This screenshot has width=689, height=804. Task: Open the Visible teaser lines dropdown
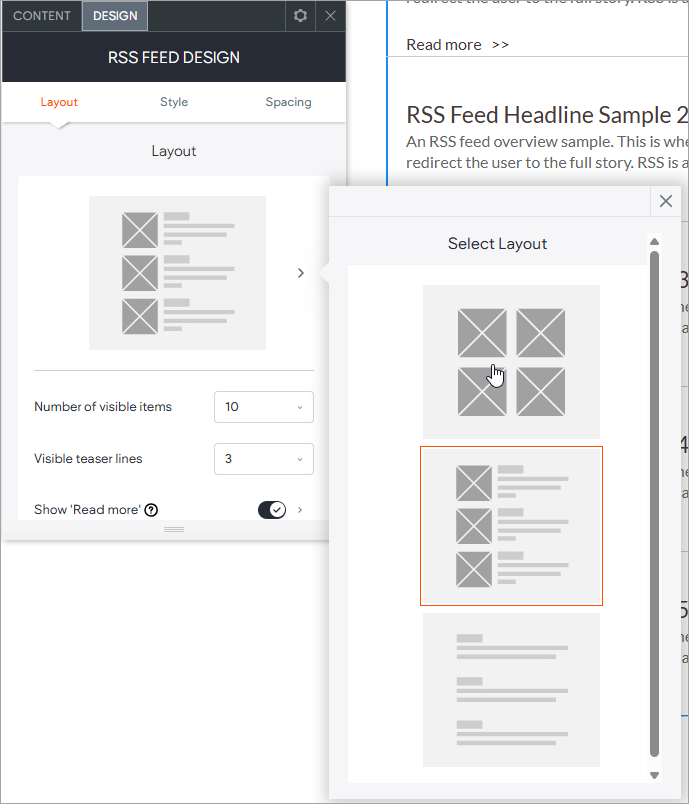click(264, 459)
